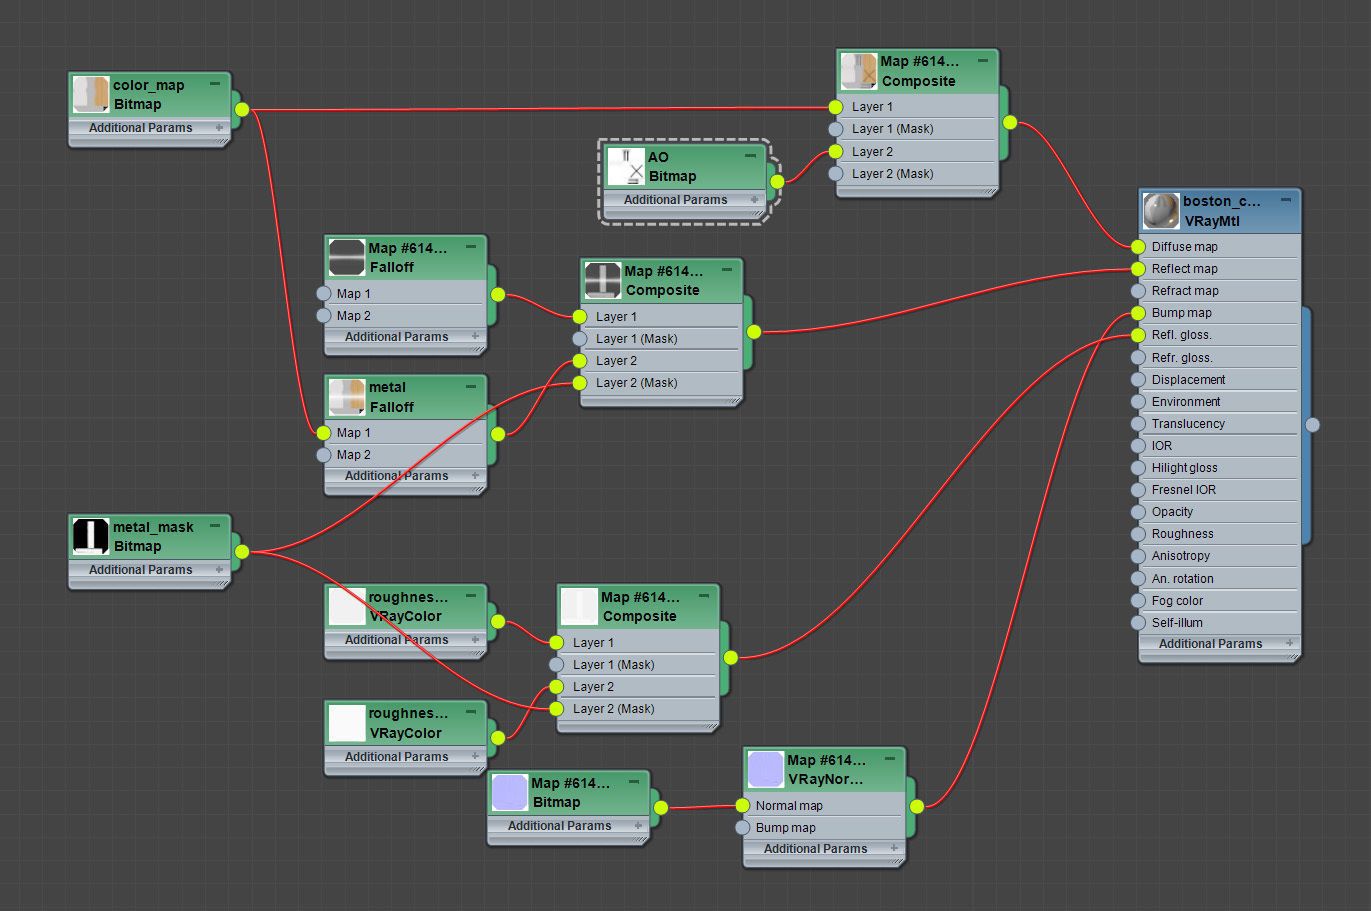This screenshot has width=1371, height=911.
Task: Click the Diffuse map input socket
Action: pos(1138,247)
